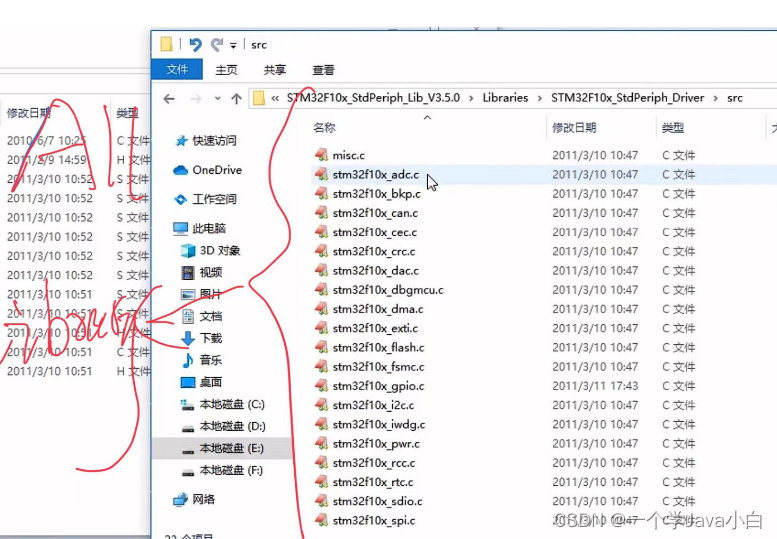Go up one folder level

(236, 99)
